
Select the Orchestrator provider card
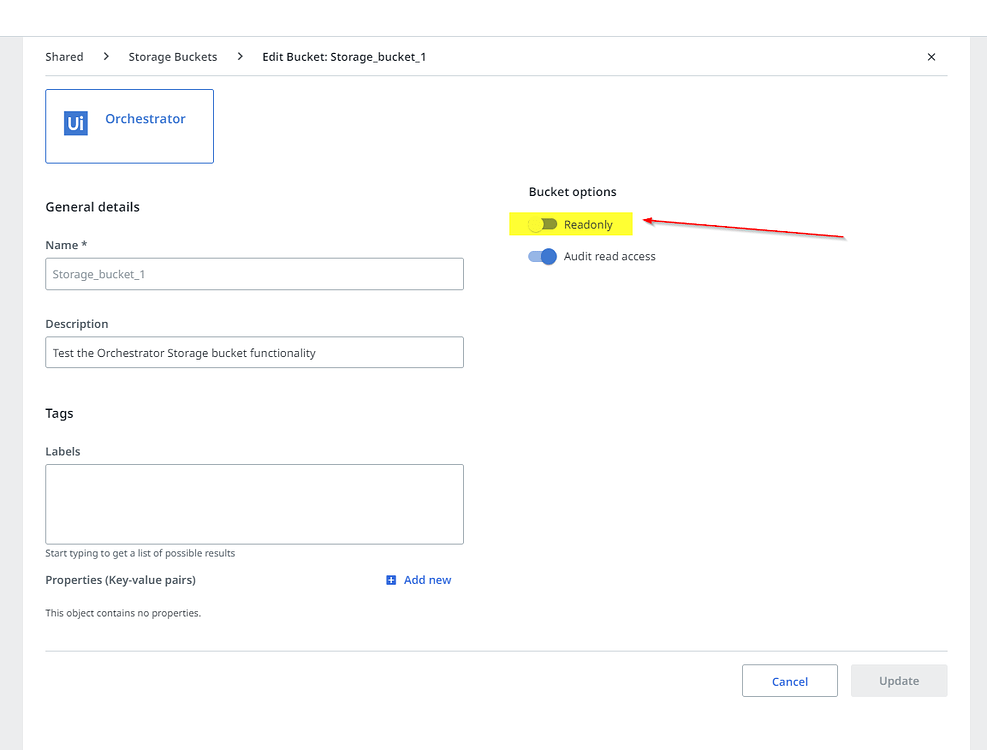129,126
